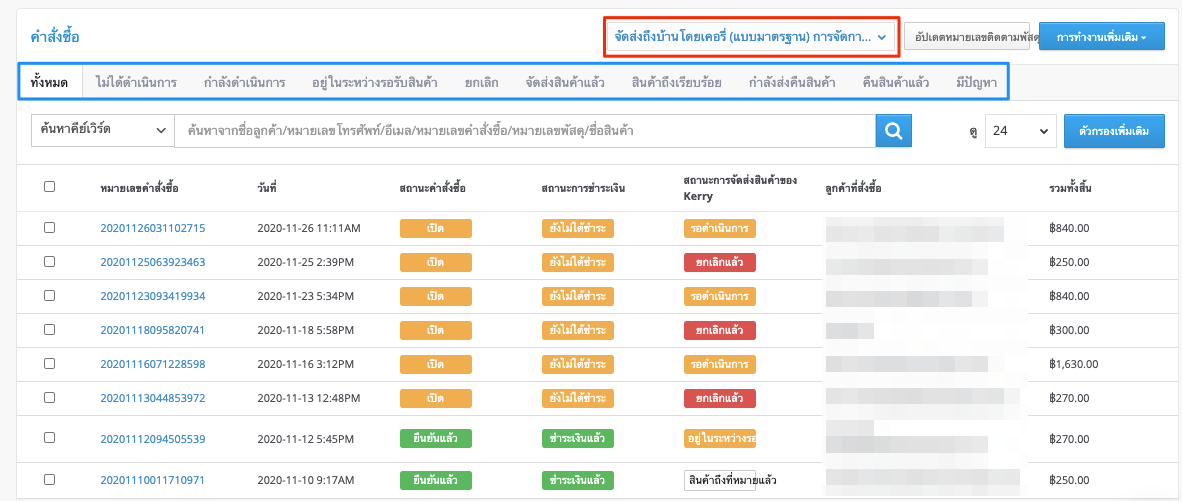Viewport: 1182px width, 501px height.
Task: Open order link 20201113044853972
Action: click(153, 397)
